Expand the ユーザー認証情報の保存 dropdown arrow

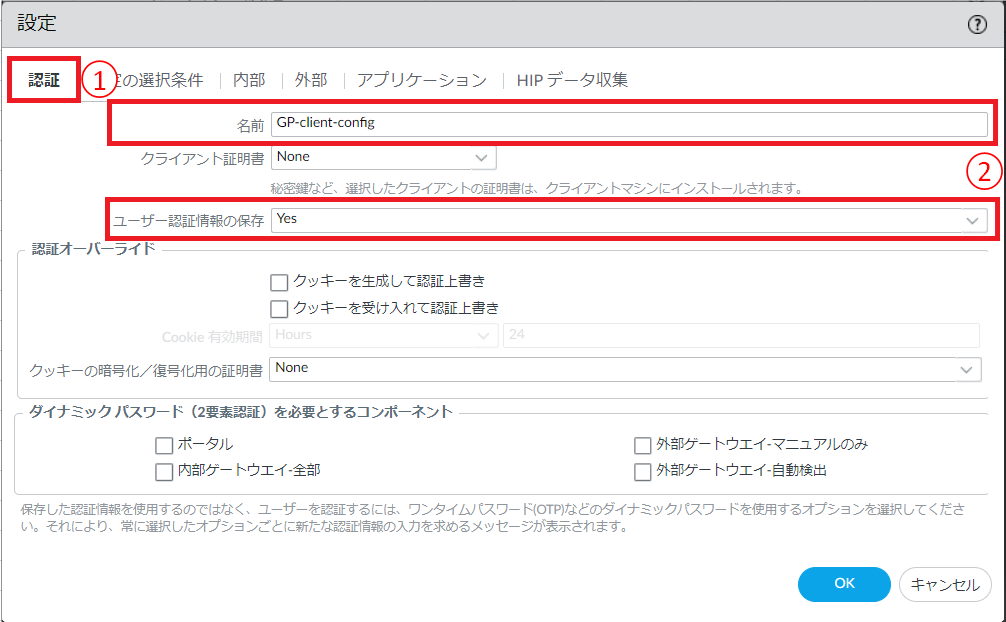click(973, 220)
